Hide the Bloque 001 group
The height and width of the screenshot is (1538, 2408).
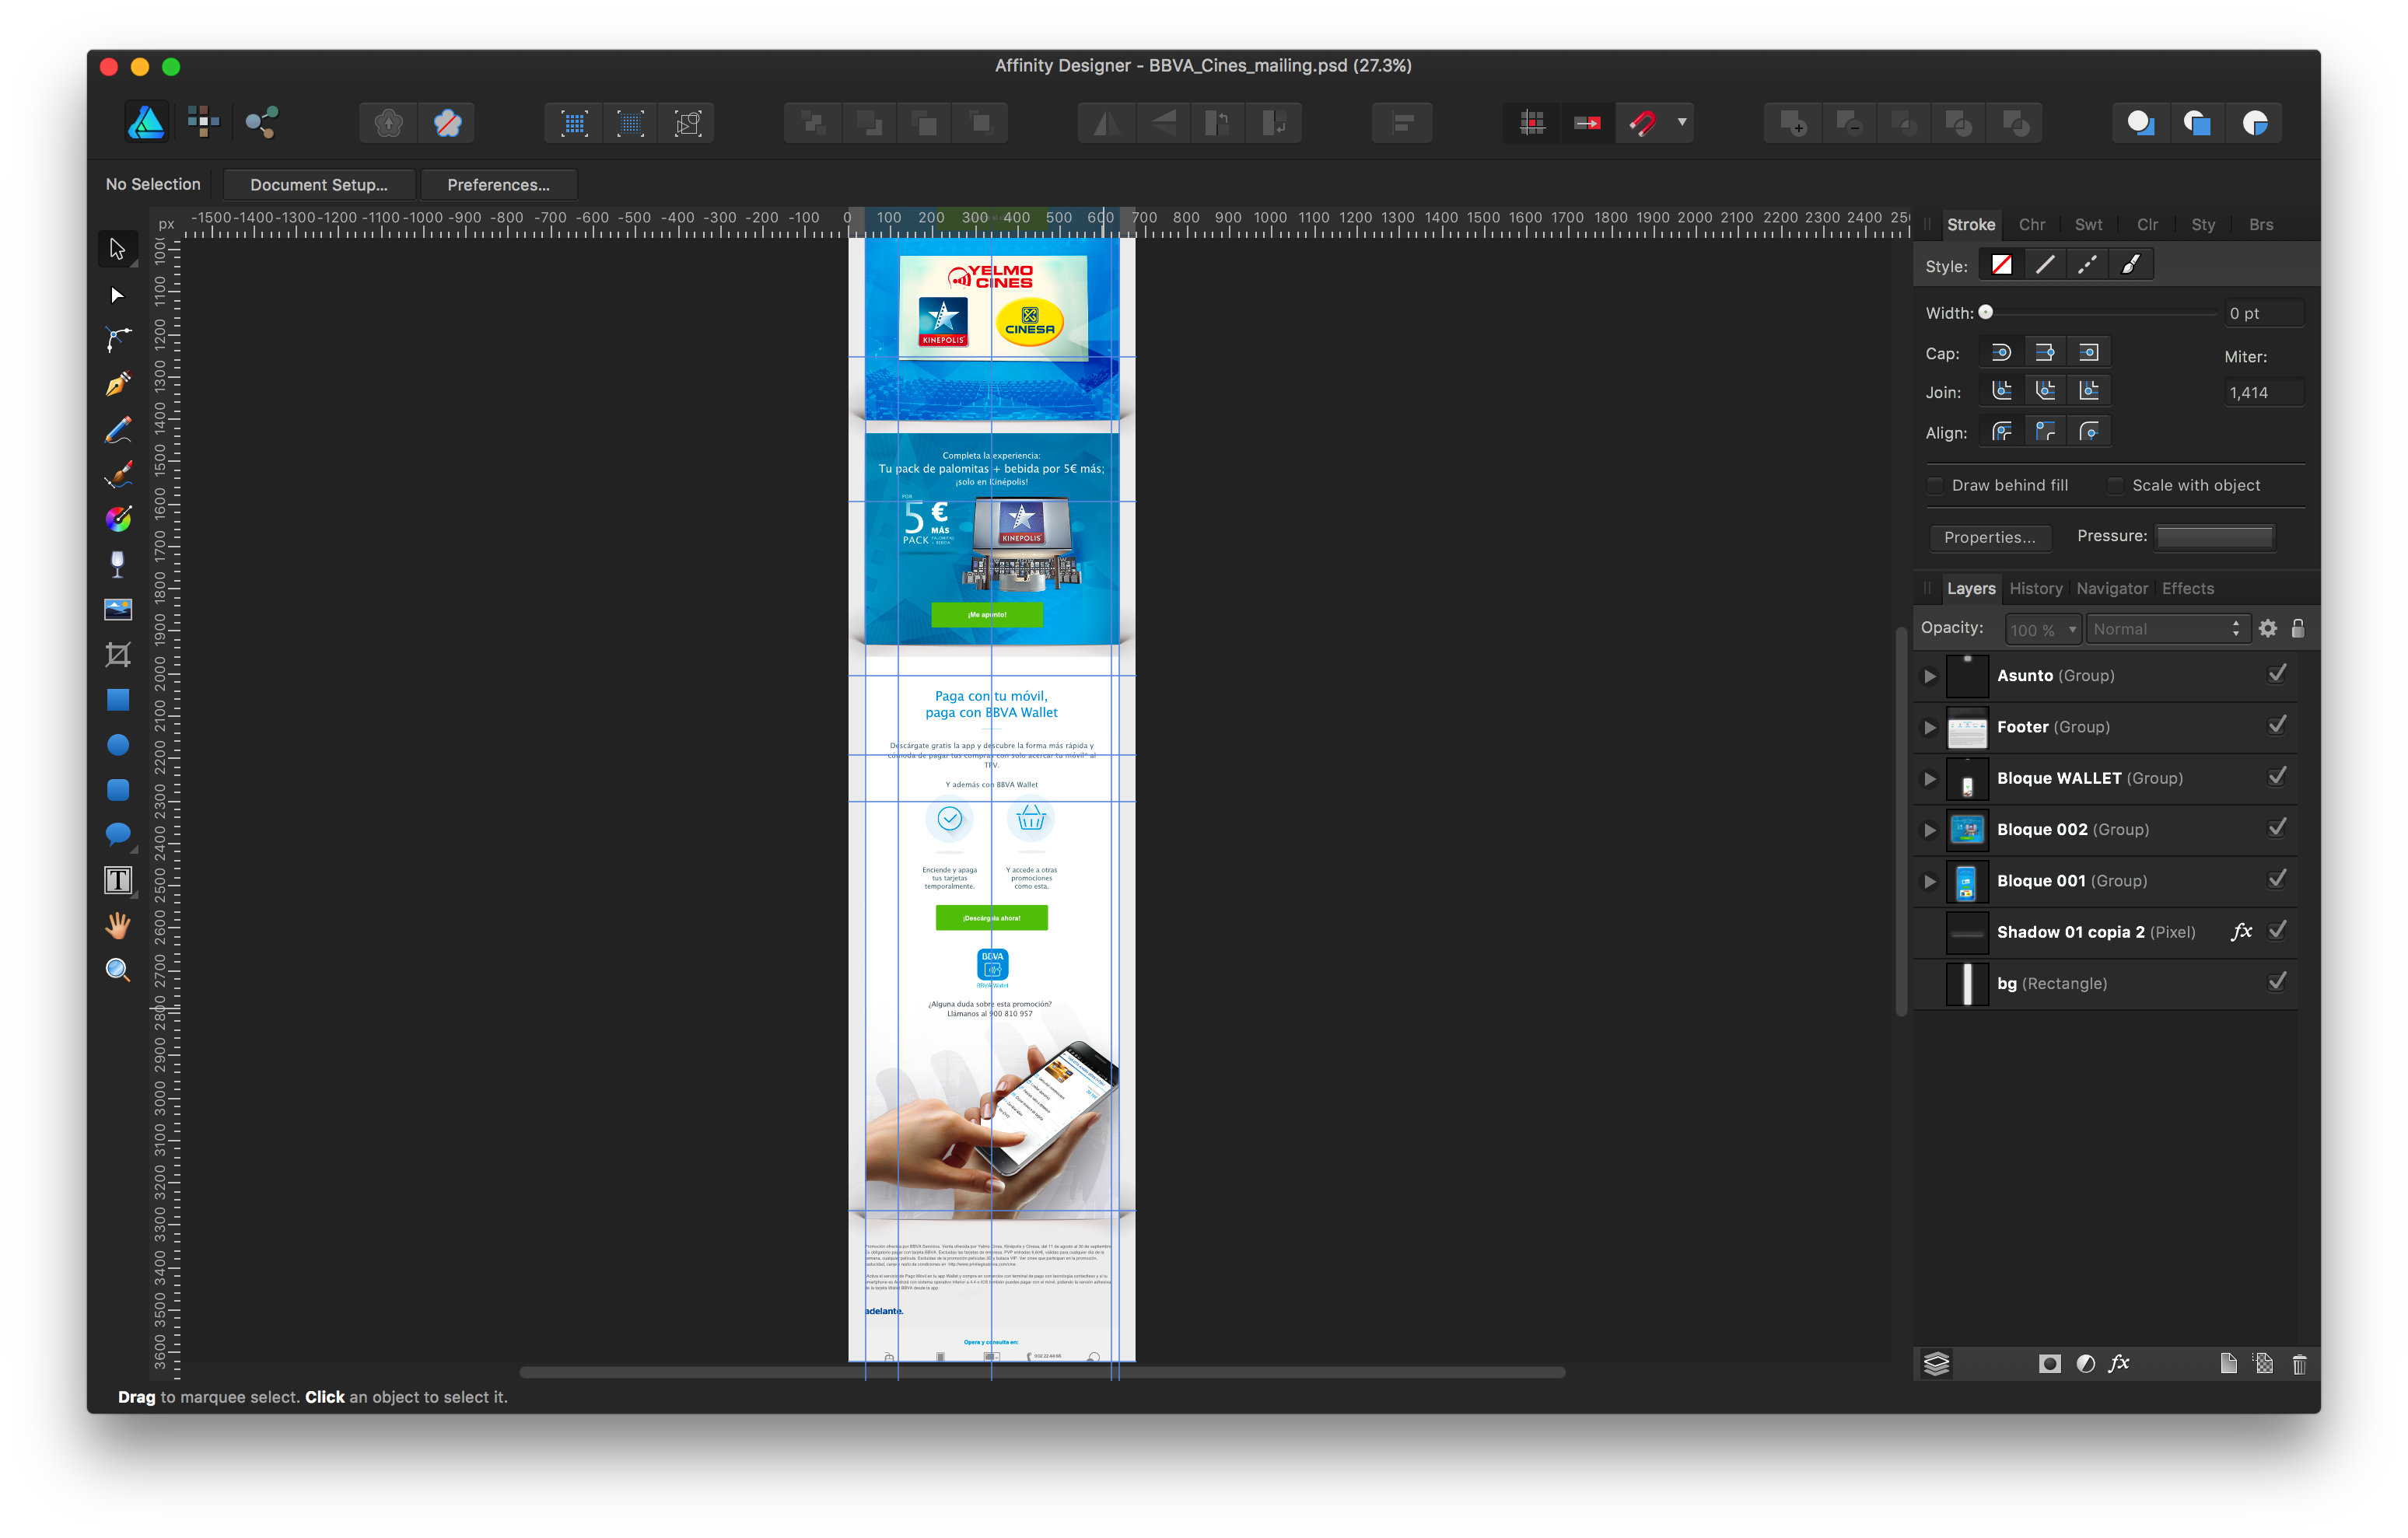tap(2277, 879)
